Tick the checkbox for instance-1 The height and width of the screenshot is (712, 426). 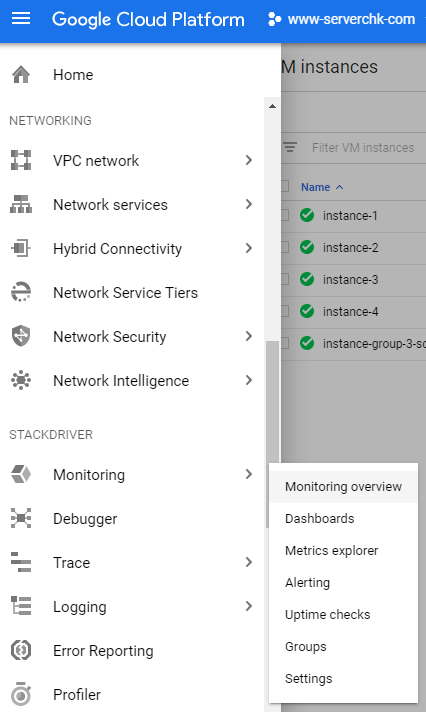285,215
